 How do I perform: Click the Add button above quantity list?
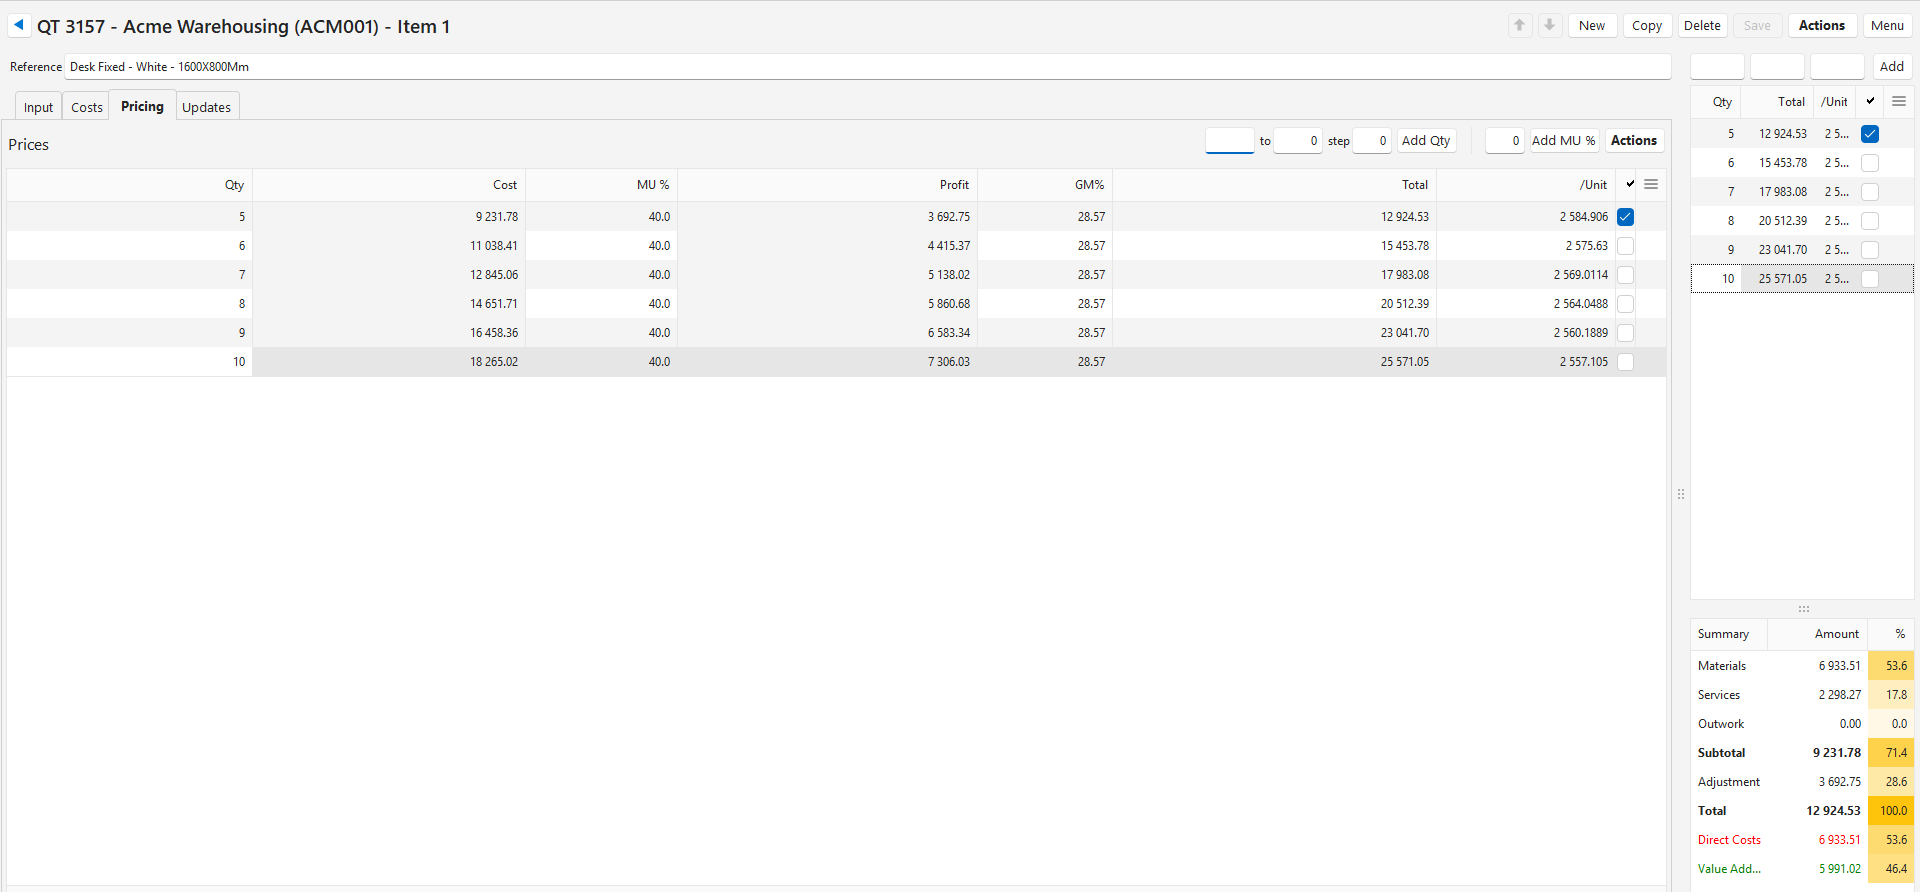[1891, 67]
